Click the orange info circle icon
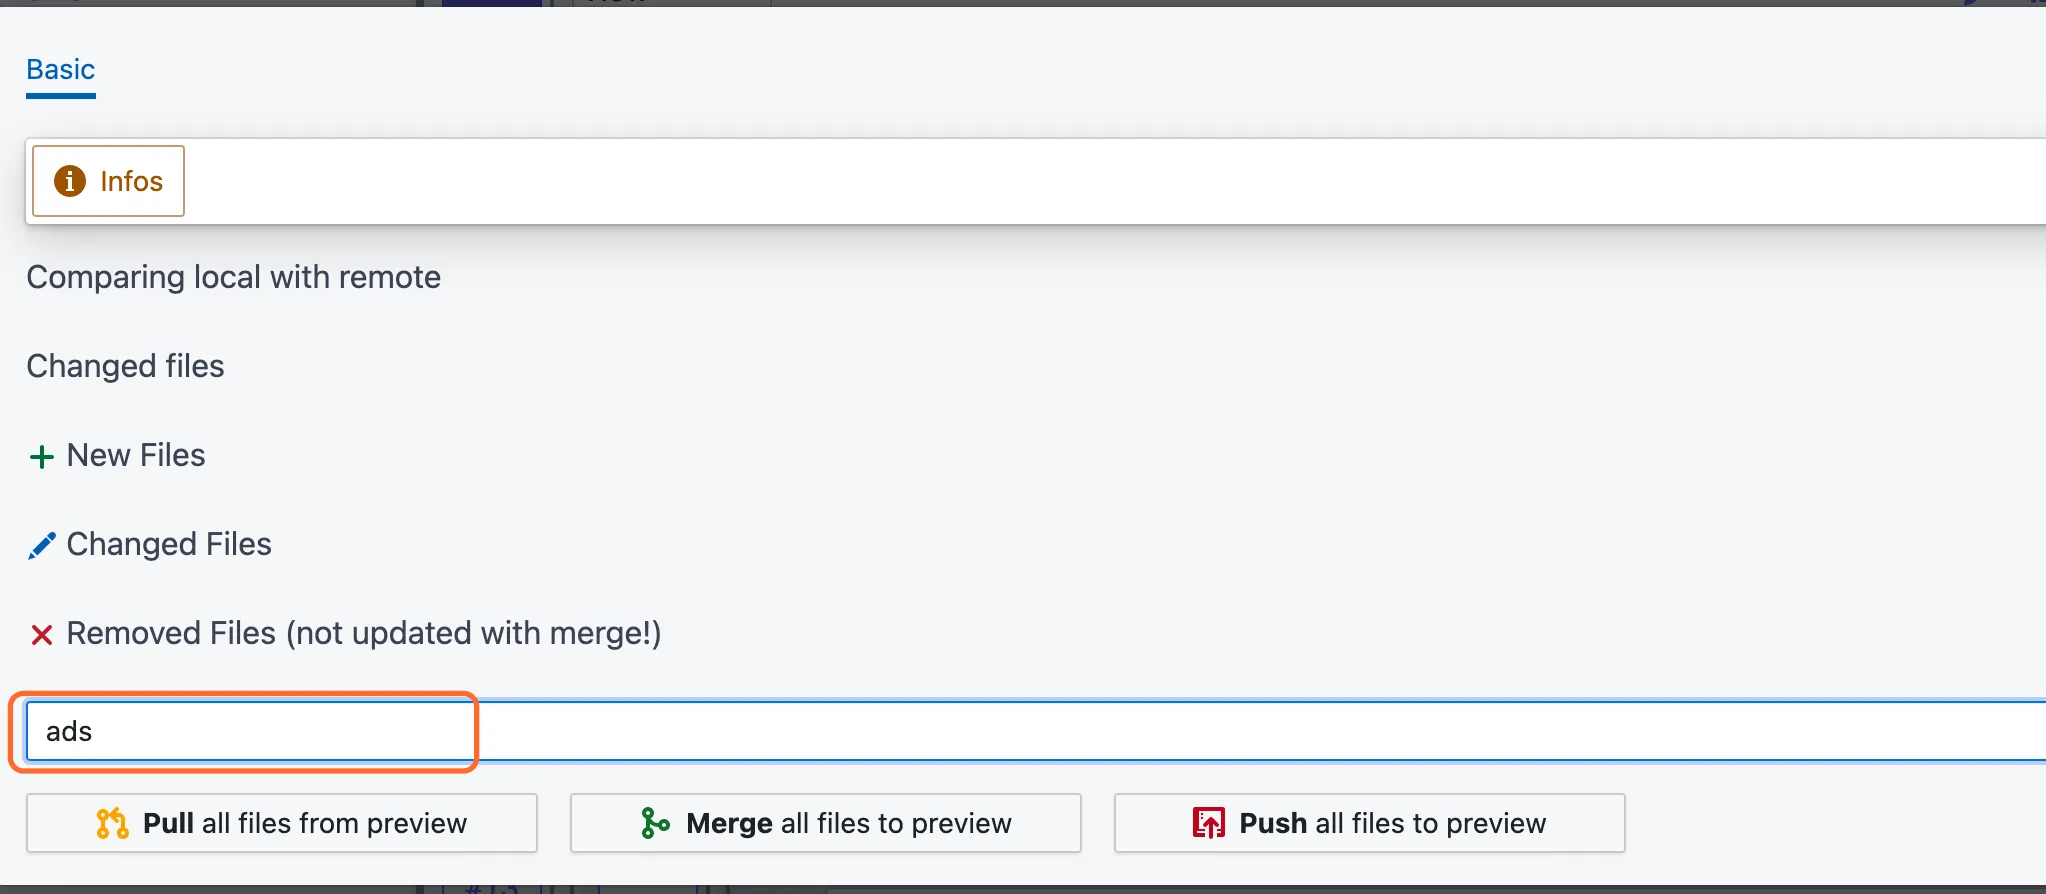The width and height of the screenshot is (2046, 894). [x=70, y=181]
